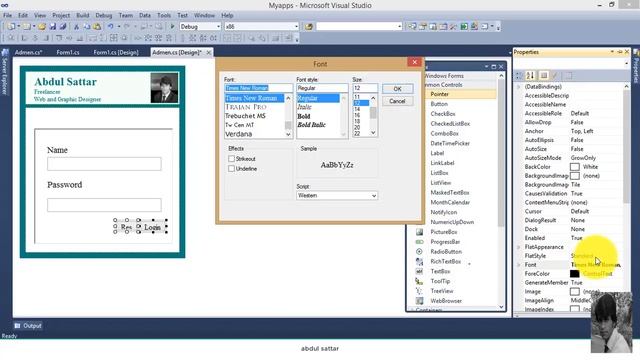
Task: Open the Build menu
Action: 82,16
